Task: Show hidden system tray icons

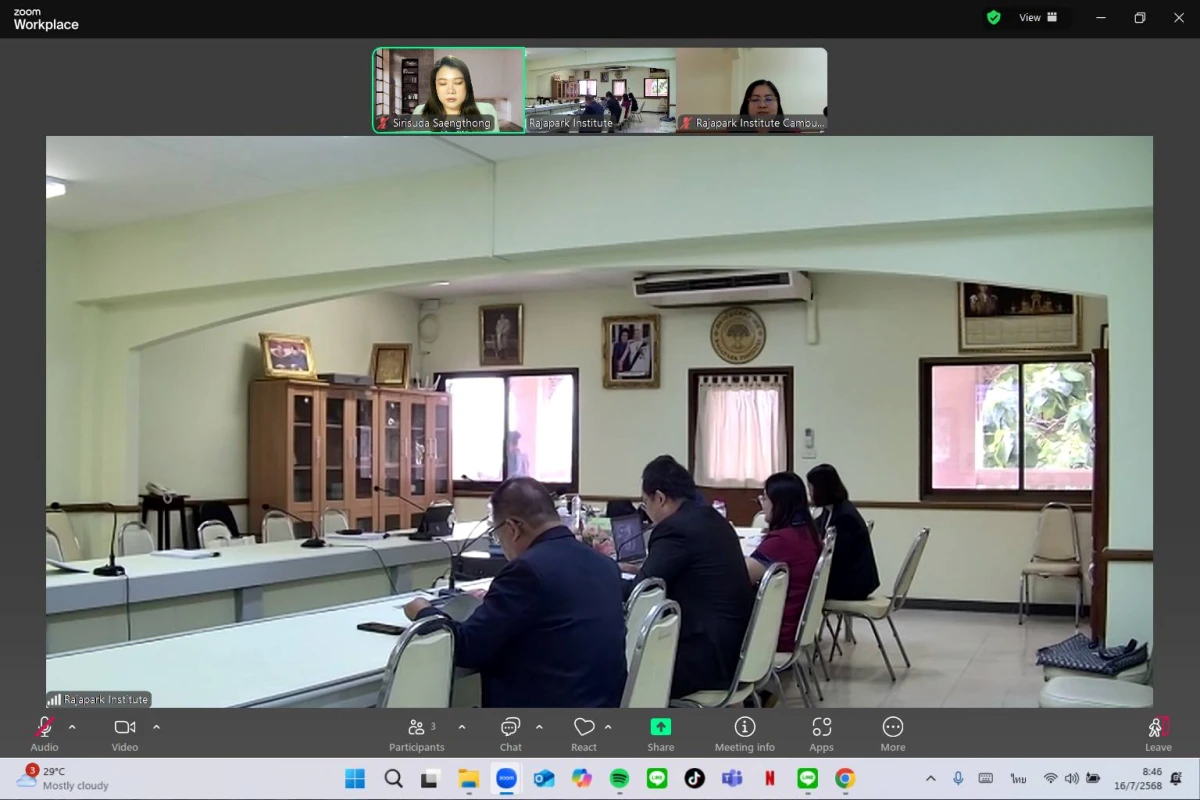Action: tap(930, 778)
